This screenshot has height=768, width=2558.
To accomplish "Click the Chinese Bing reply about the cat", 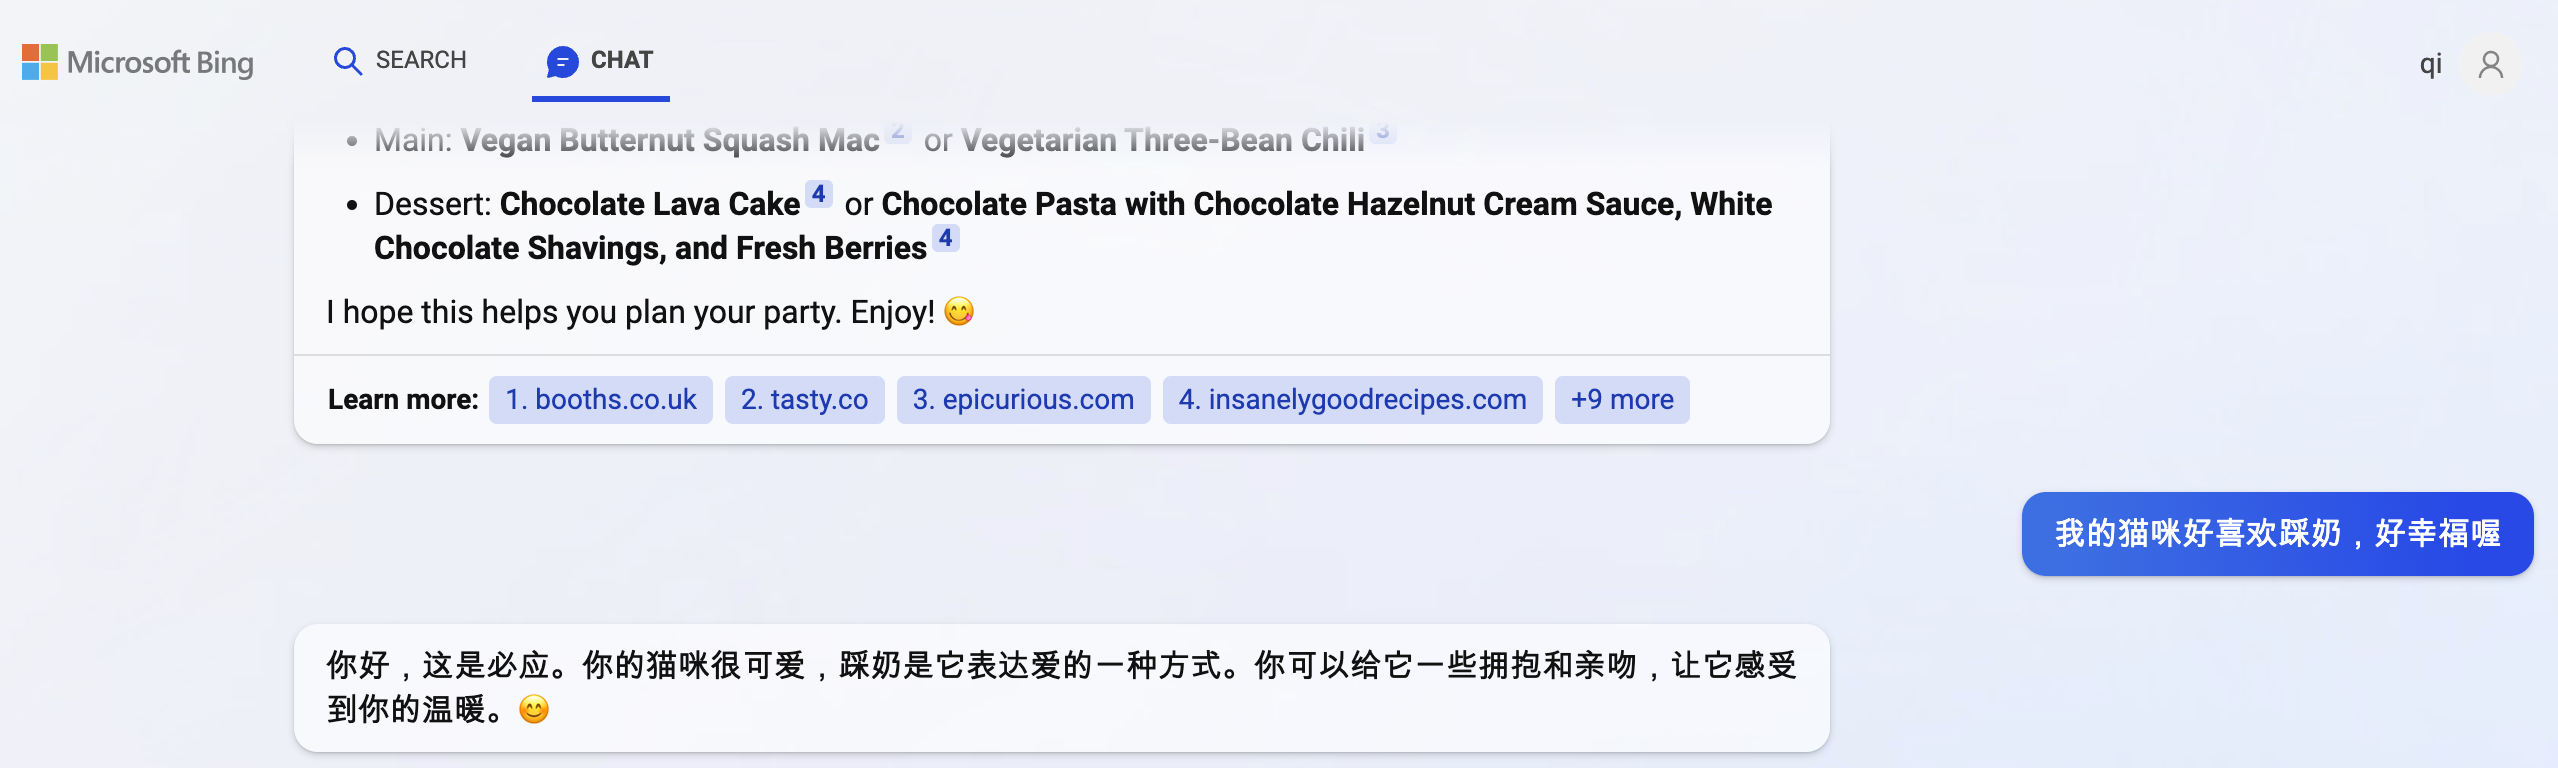I will (1060, 687).
